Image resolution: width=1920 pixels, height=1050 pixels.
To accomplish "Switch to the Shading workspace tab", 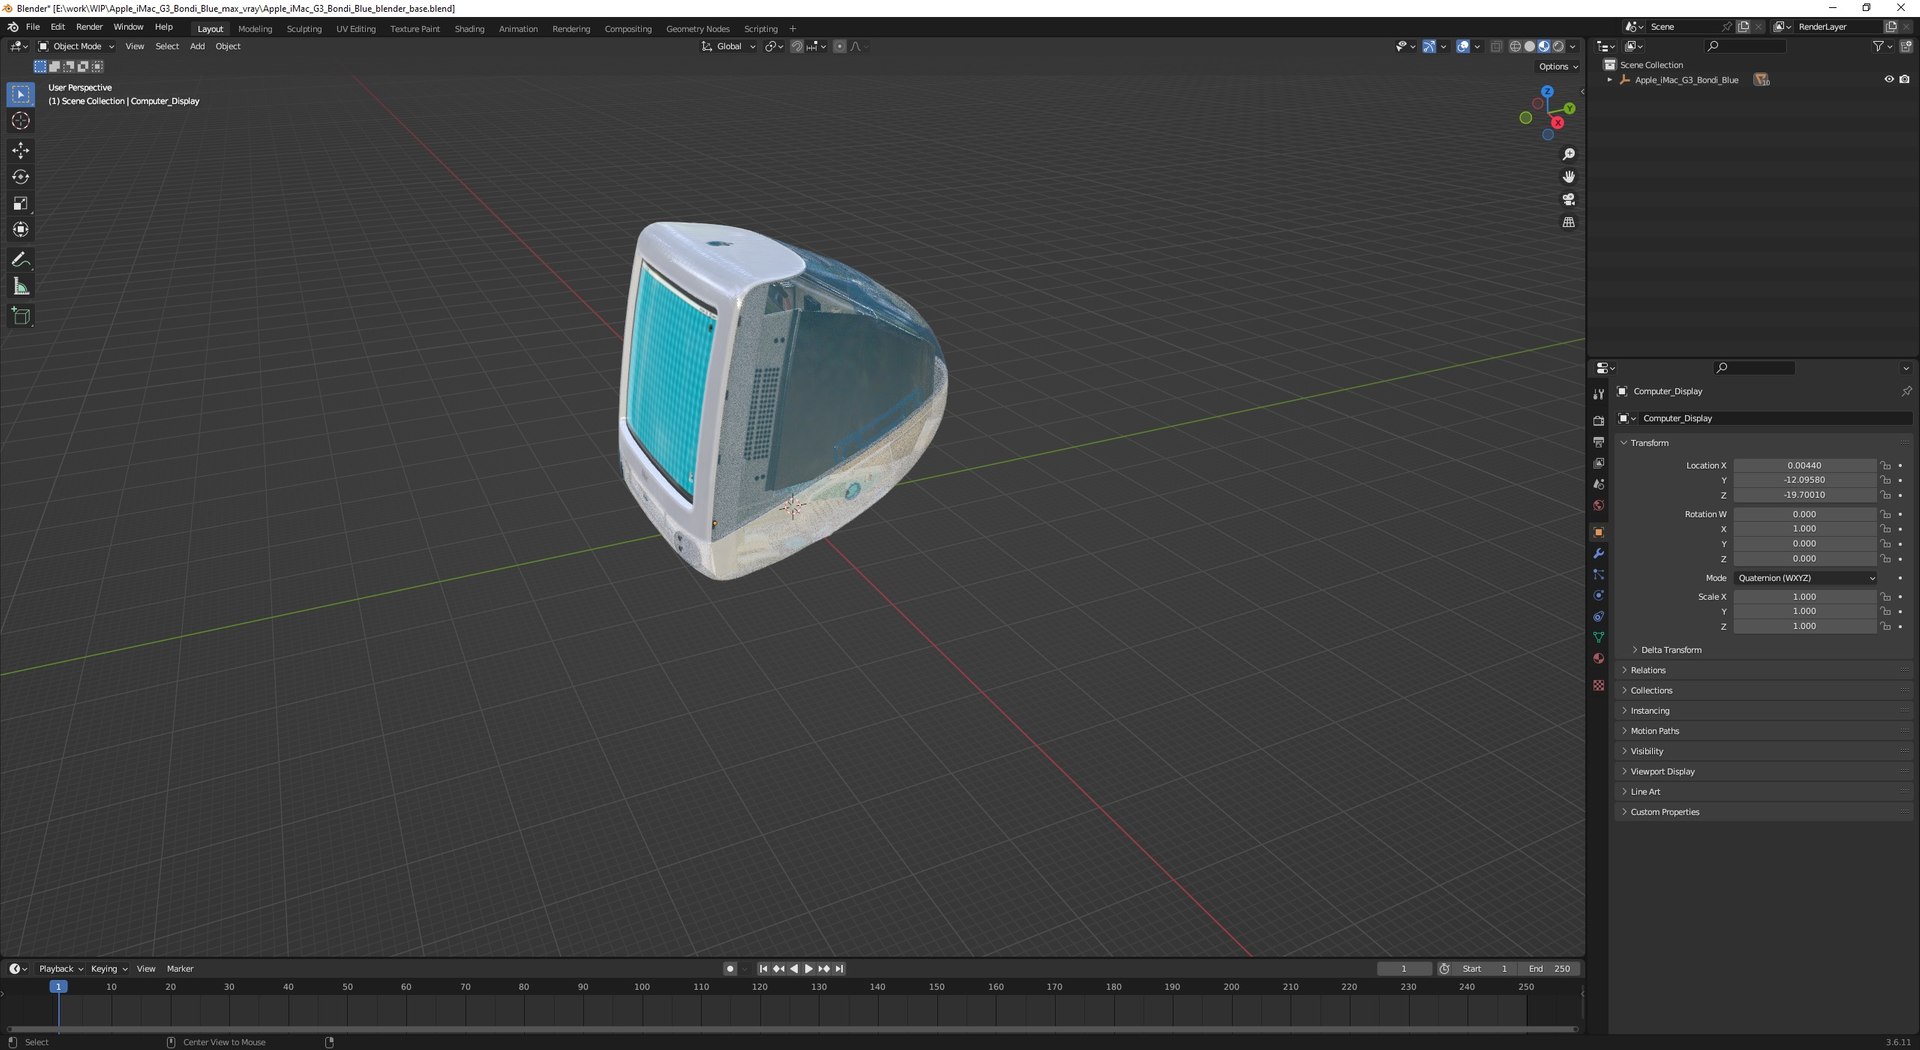I will [x=469, y=29].
